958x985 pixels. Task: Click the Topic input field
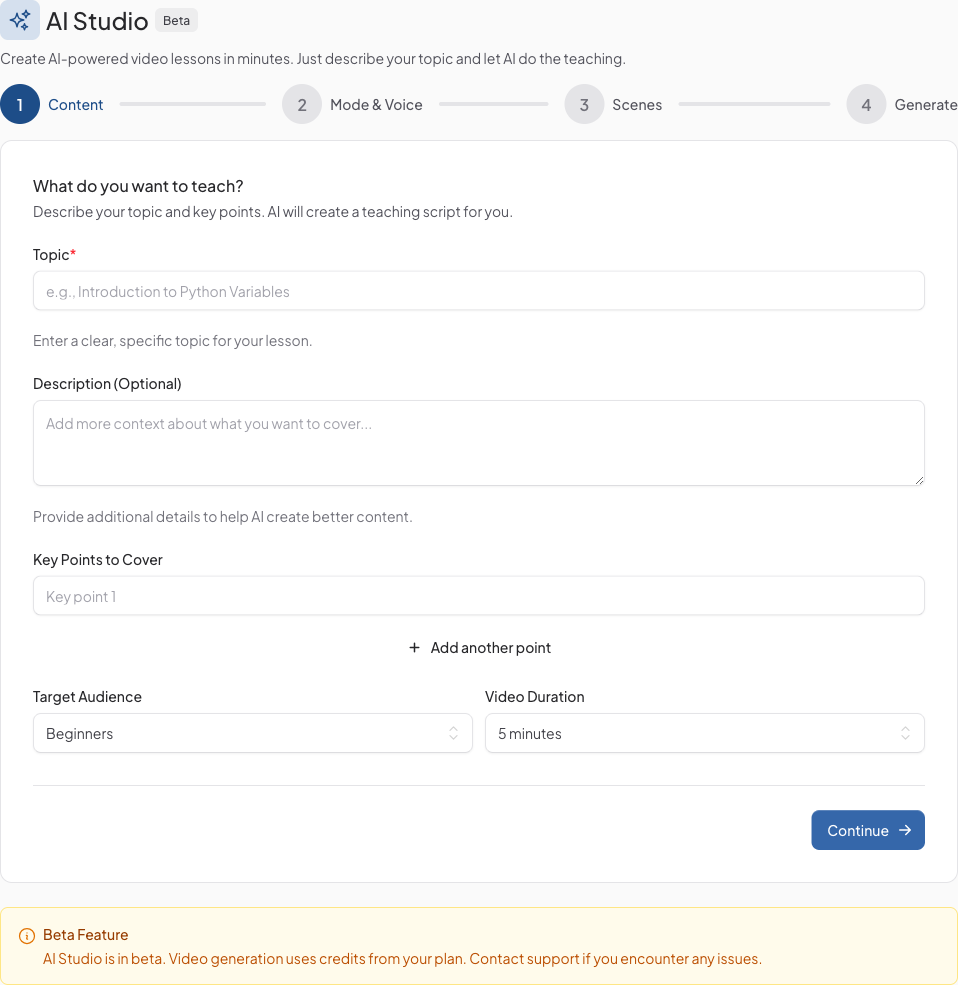click(478, 291)
